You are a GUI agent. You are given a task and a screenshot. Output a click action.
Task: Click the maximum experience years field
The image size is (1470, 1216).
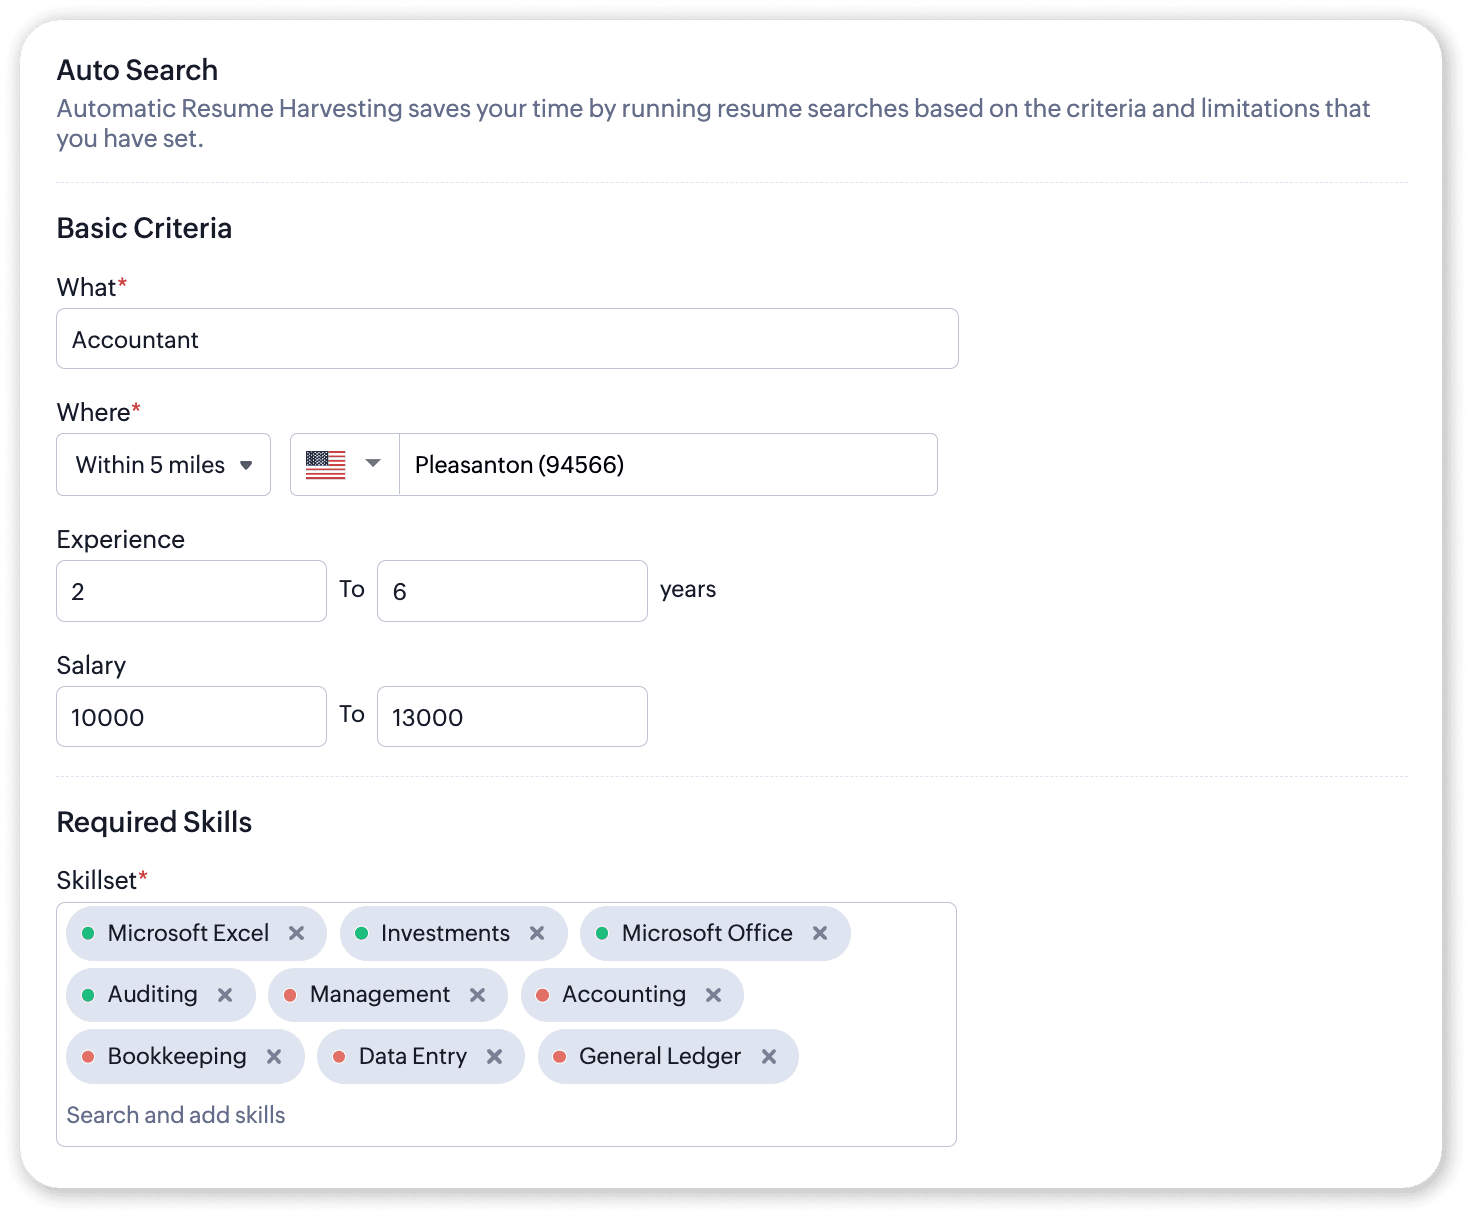(x=512, y=591)
